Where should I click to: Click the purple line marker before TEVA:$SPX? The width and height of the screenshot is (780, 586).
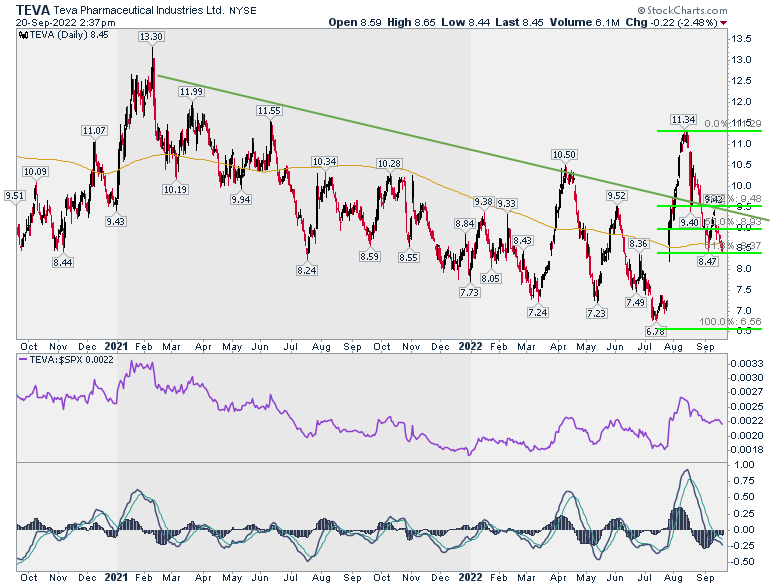(x=23, y=360)
